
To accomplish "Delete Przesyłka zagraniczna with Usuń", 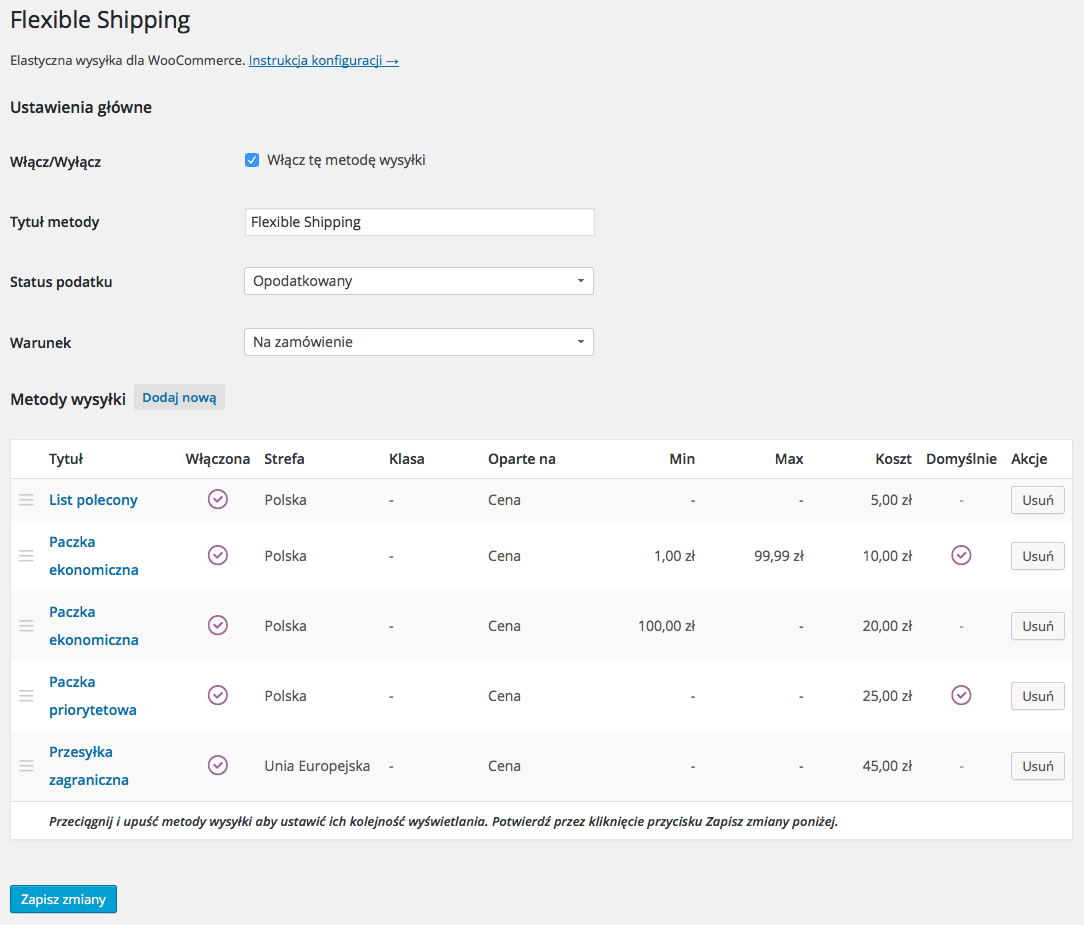I will [x=1038, y=766].
